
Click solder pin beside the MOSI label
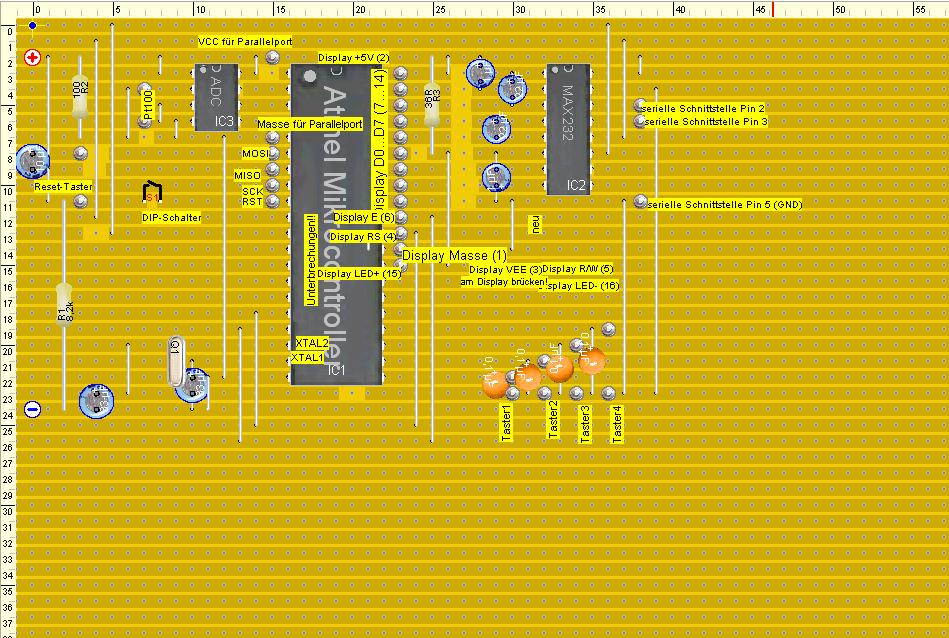point(272,153)
